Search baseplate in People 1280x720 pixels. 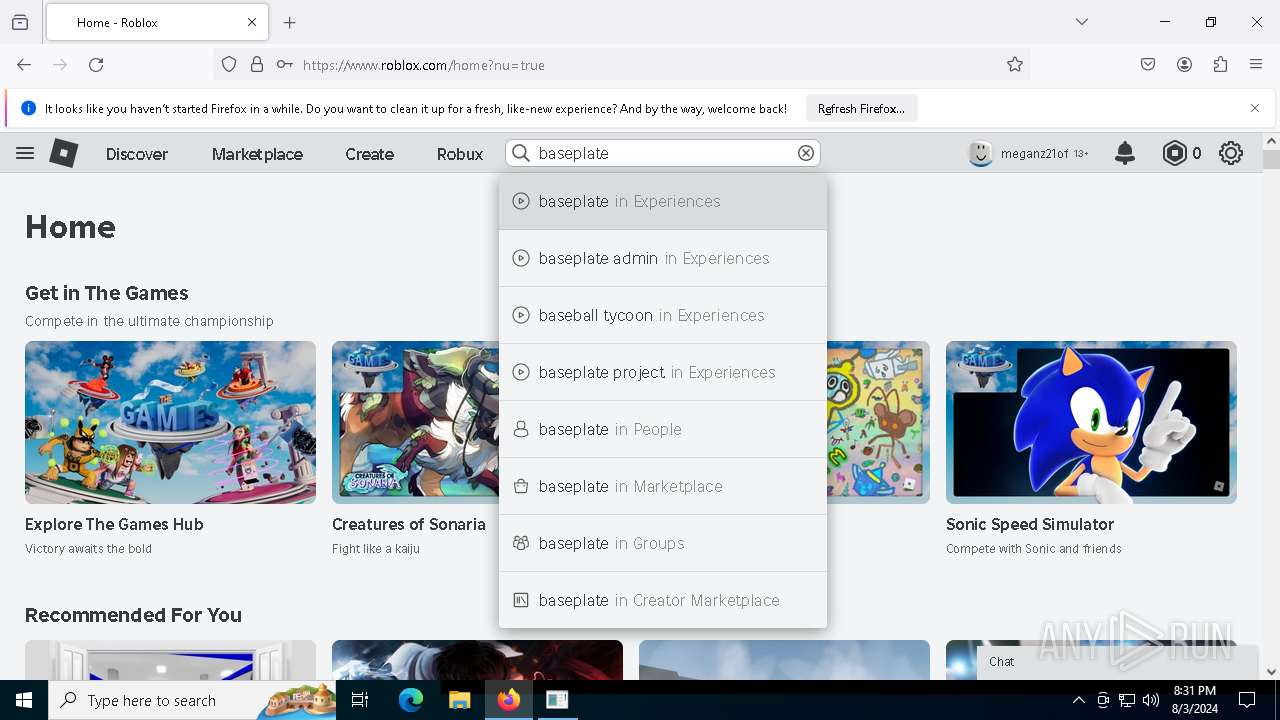663,429
